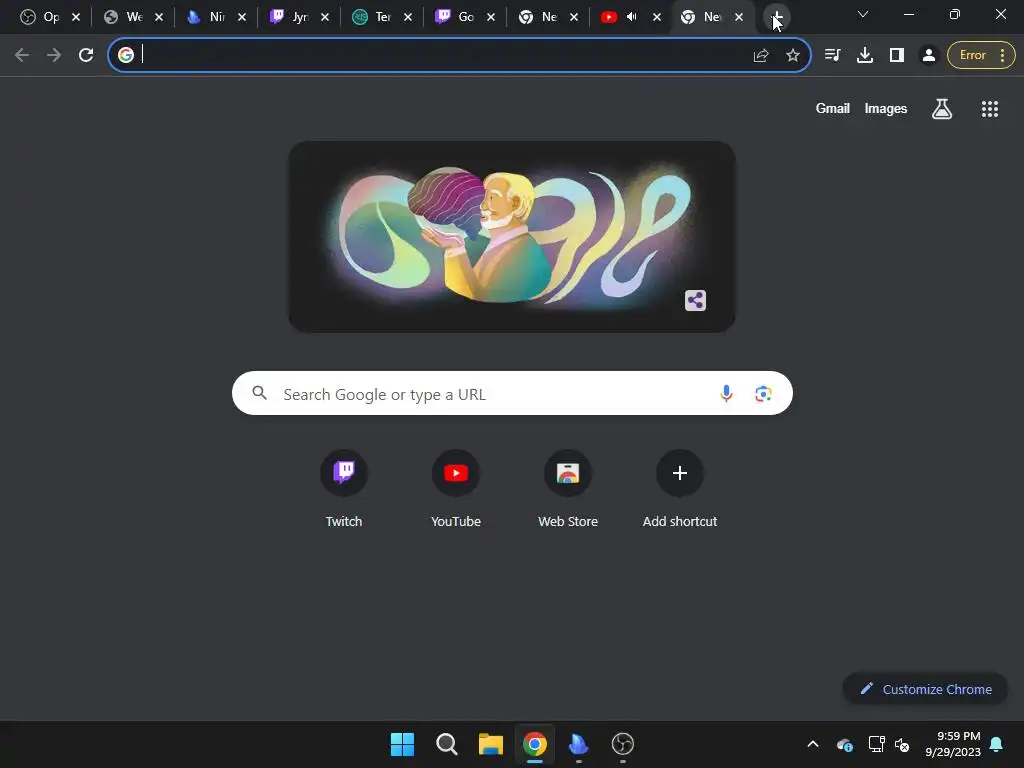The image size is (1024, 768).
Task: Reload the page with the refresh icon
Action: tap(86, 56)
